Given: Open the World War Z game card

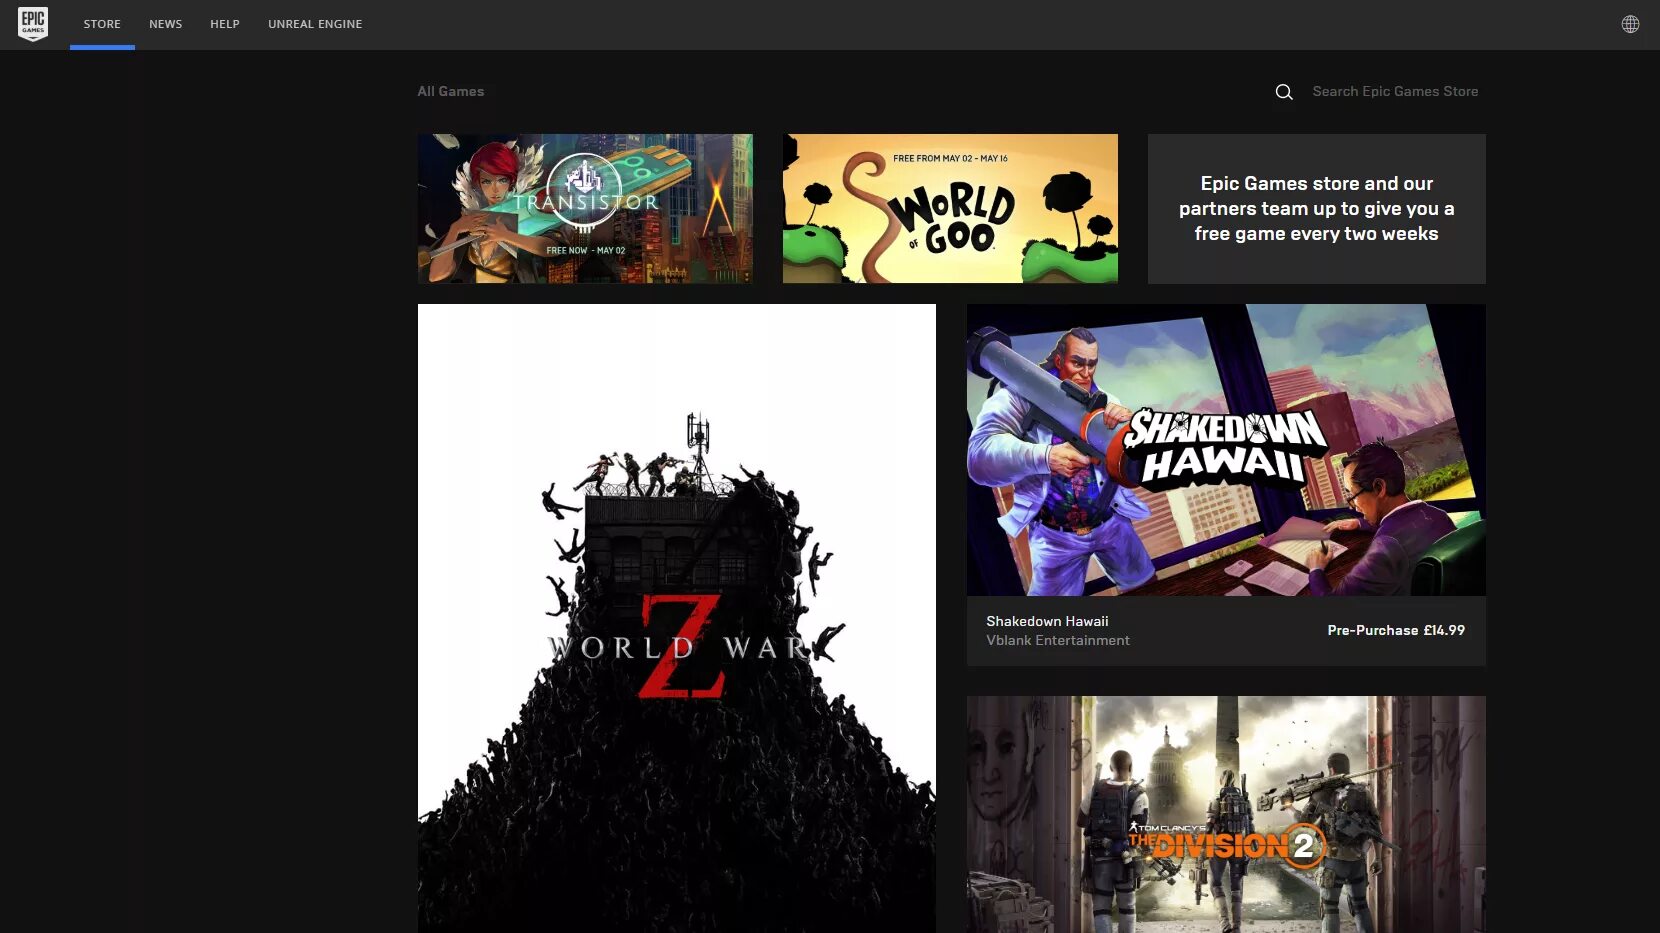Looking at the screenshot, I should tap(677, 618).
